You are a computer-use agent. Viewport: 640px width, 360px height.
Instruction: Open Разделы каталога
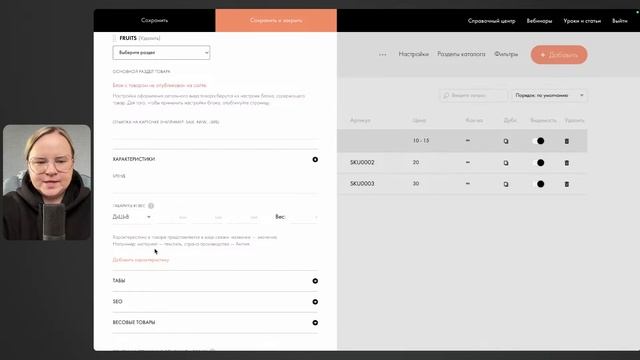click(x=461, y=54)
